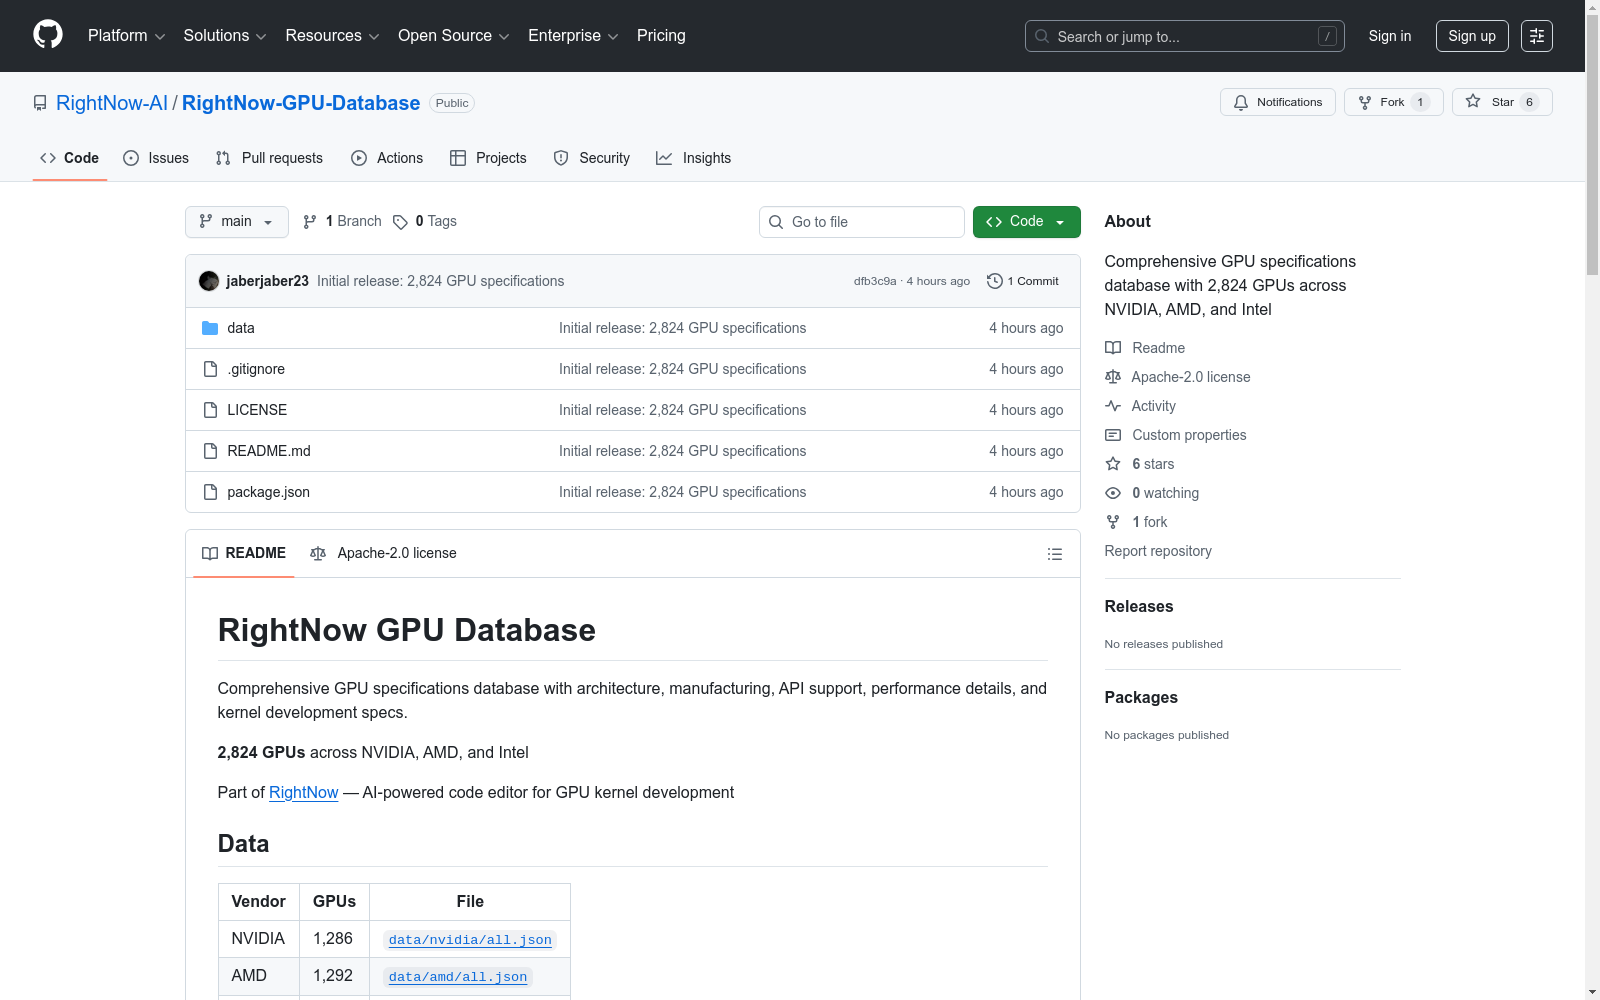Click Report repository

(1158, 551)
